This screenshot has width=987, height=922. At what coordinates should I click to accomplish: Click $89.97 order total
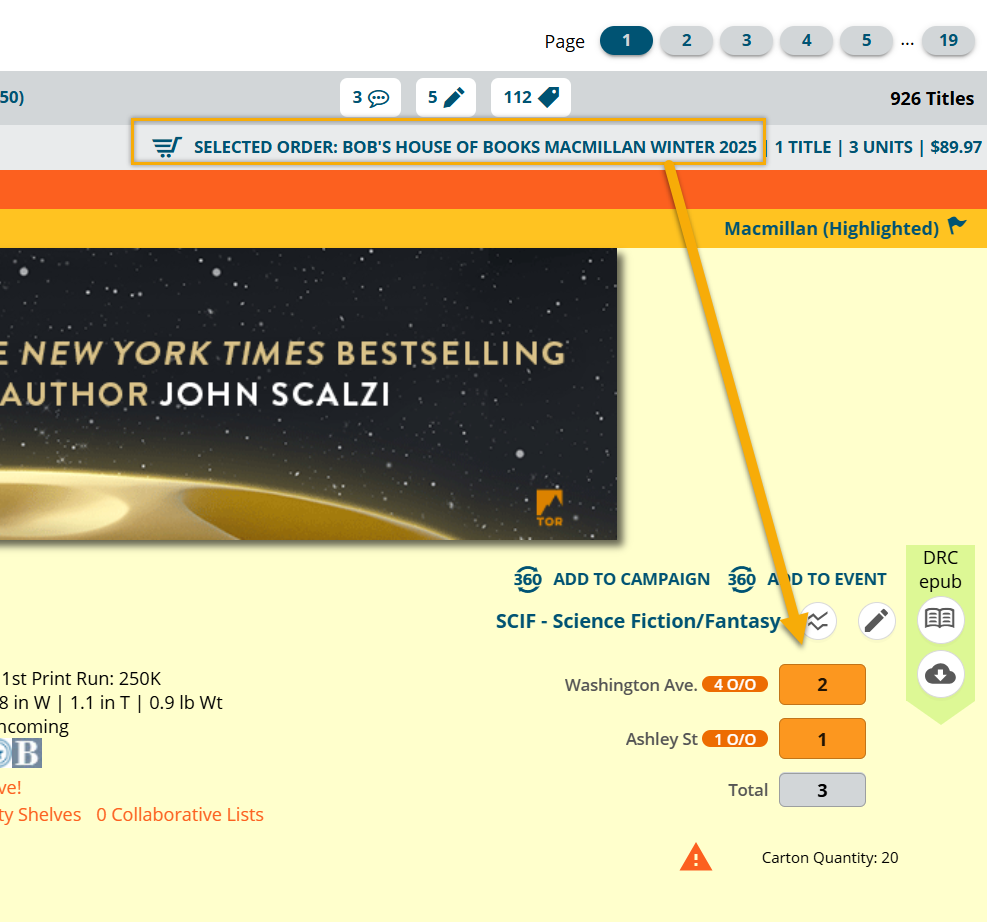click(x=956, y=147)
